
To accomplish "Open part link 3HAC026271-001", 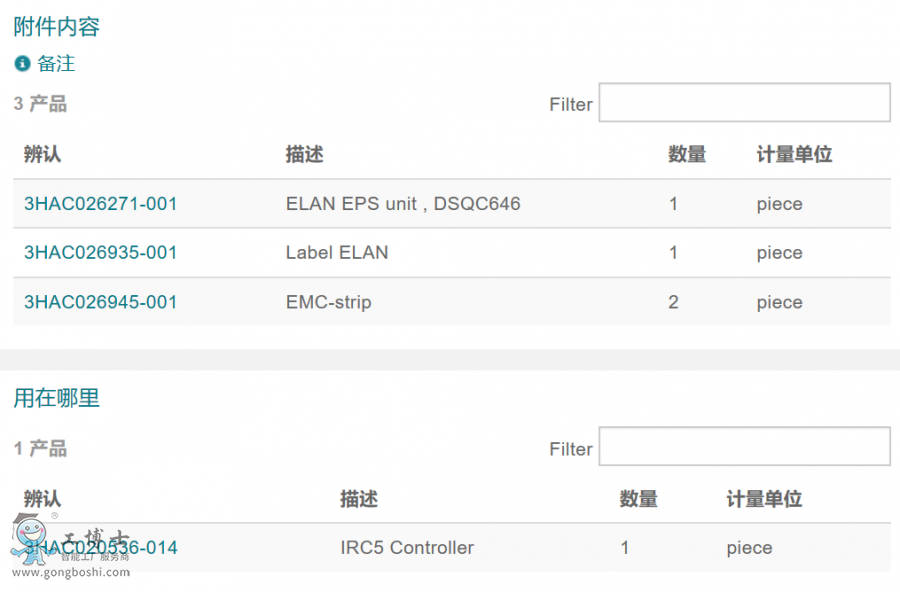I will coord(100,203).
